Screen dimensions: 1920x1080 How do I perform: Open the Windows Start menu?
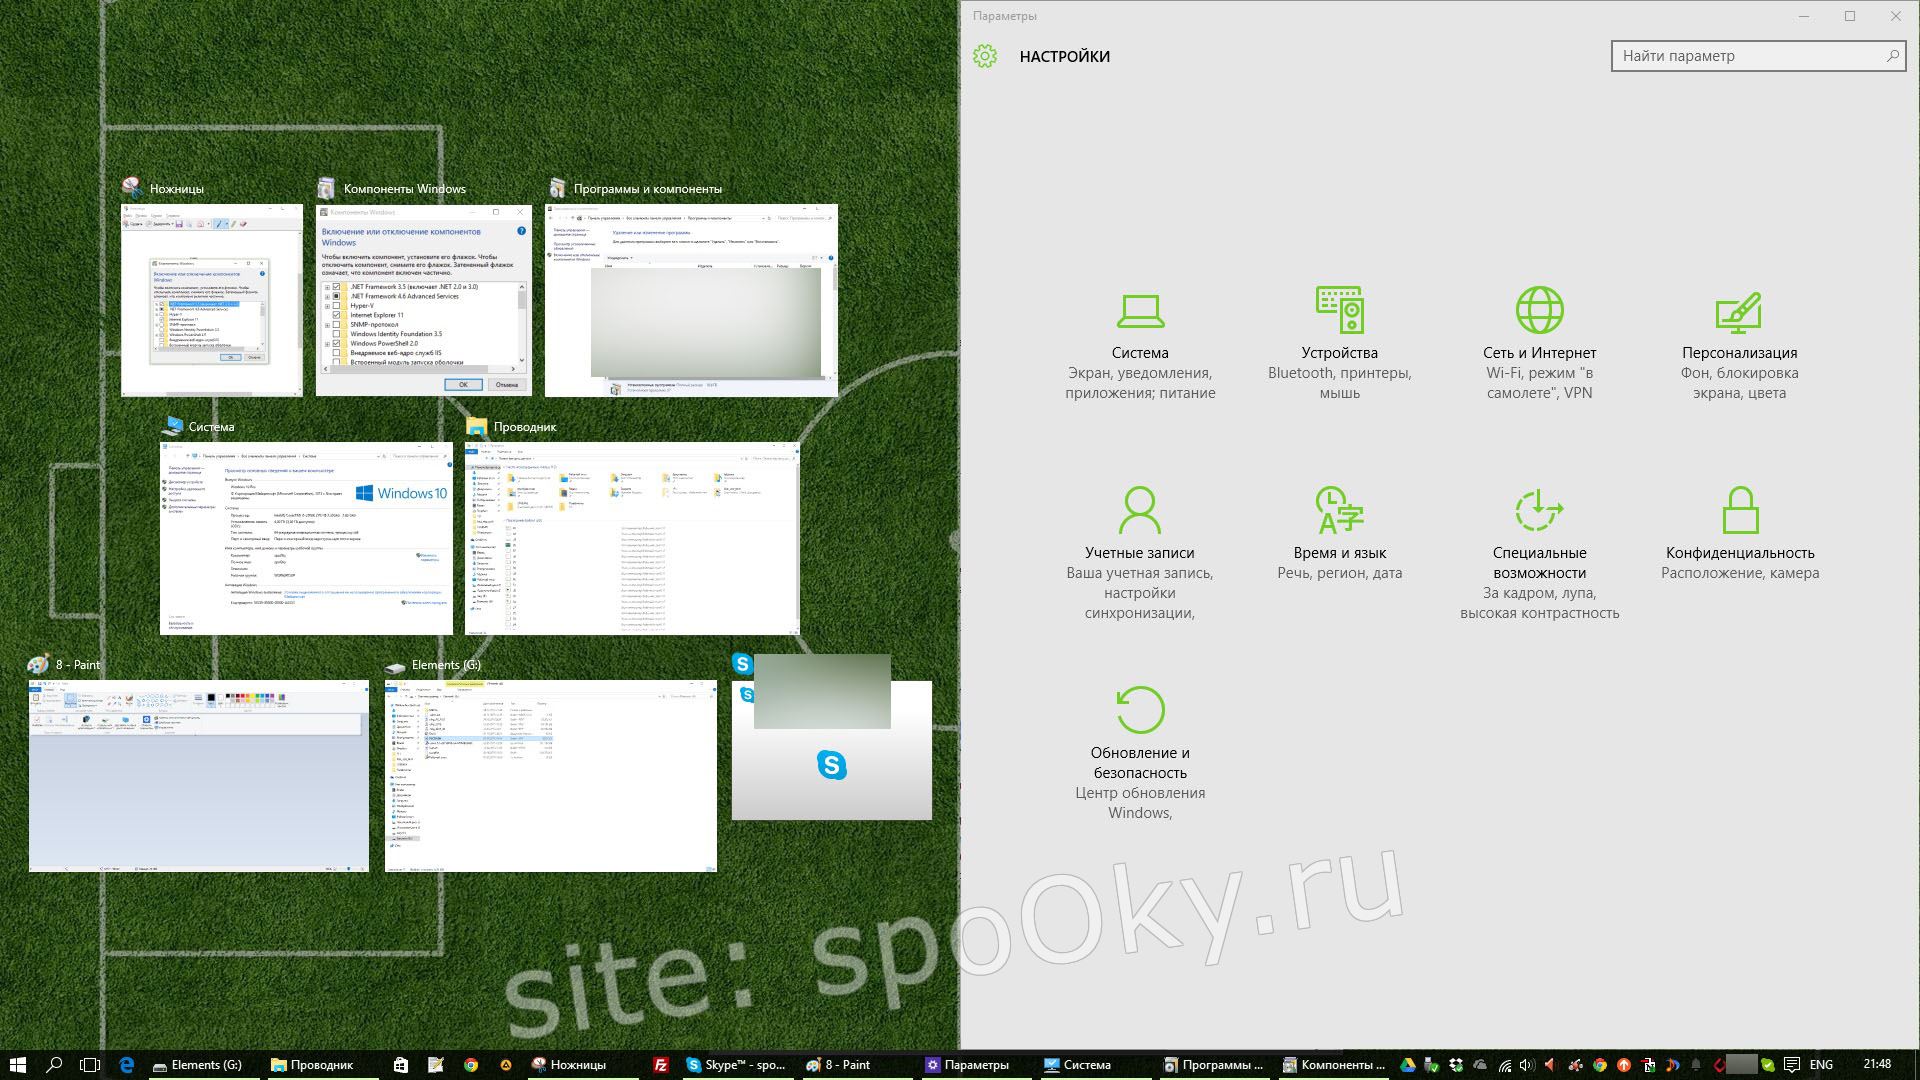coord(17,1065)
